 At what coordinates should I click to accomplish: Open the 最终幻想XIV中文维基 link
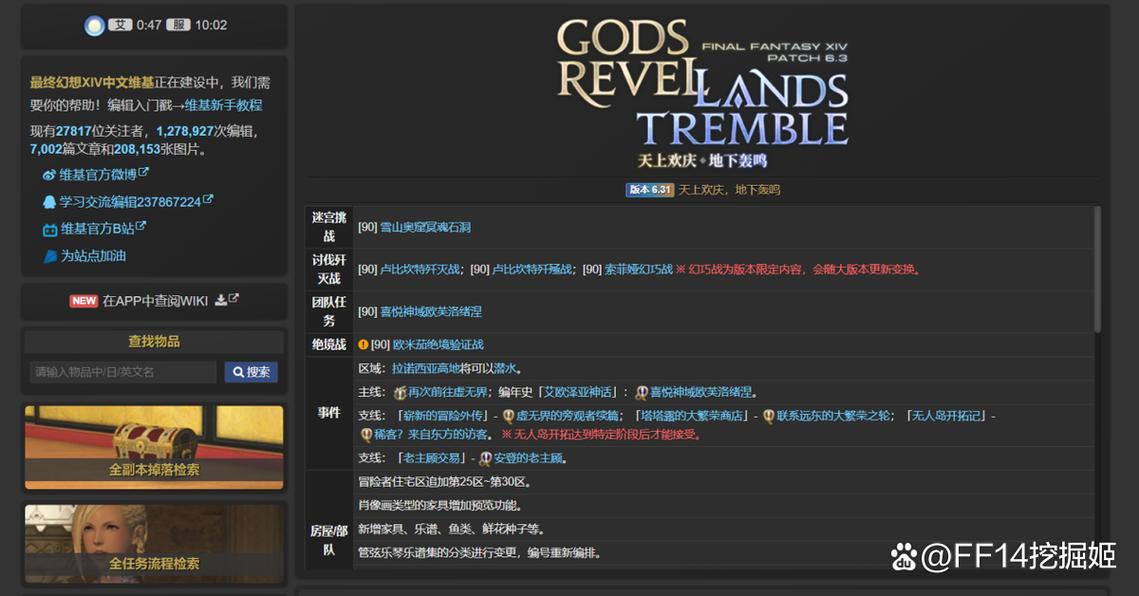point(92,82)
